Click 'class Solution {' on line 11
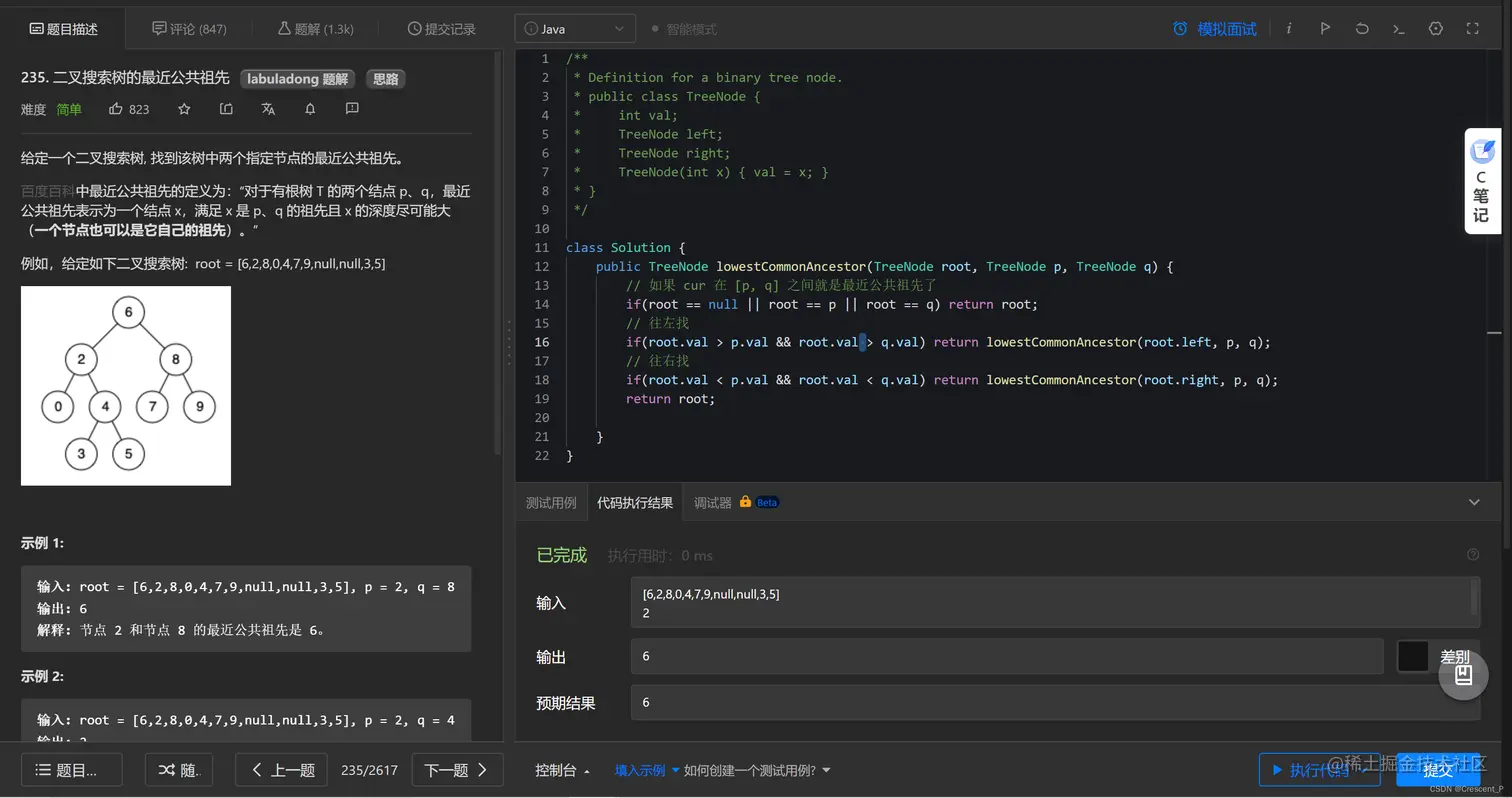 click(626, 247)
